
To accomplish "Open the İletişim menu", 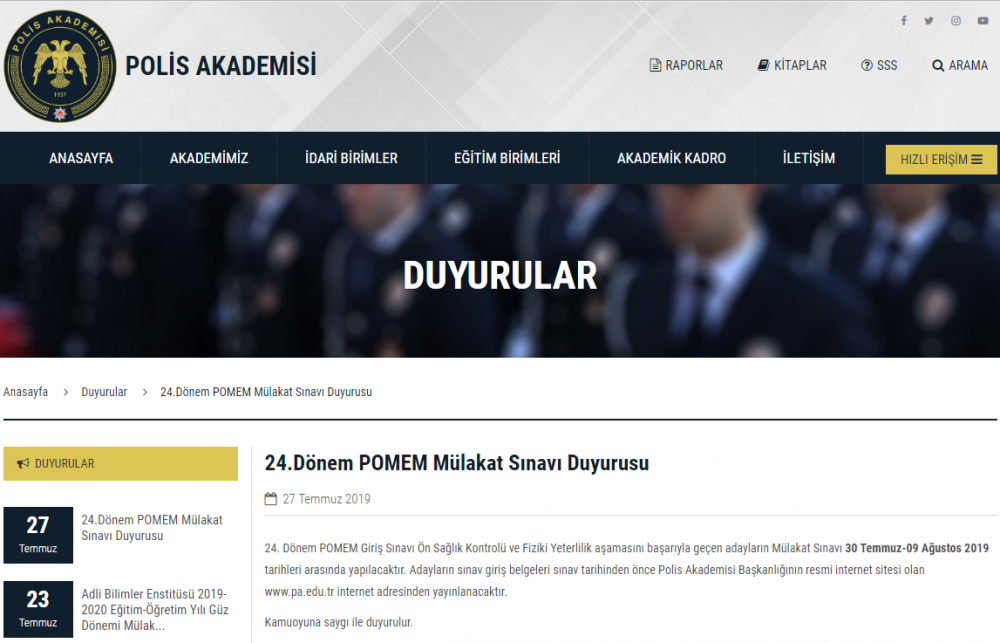I will point(809,158).
